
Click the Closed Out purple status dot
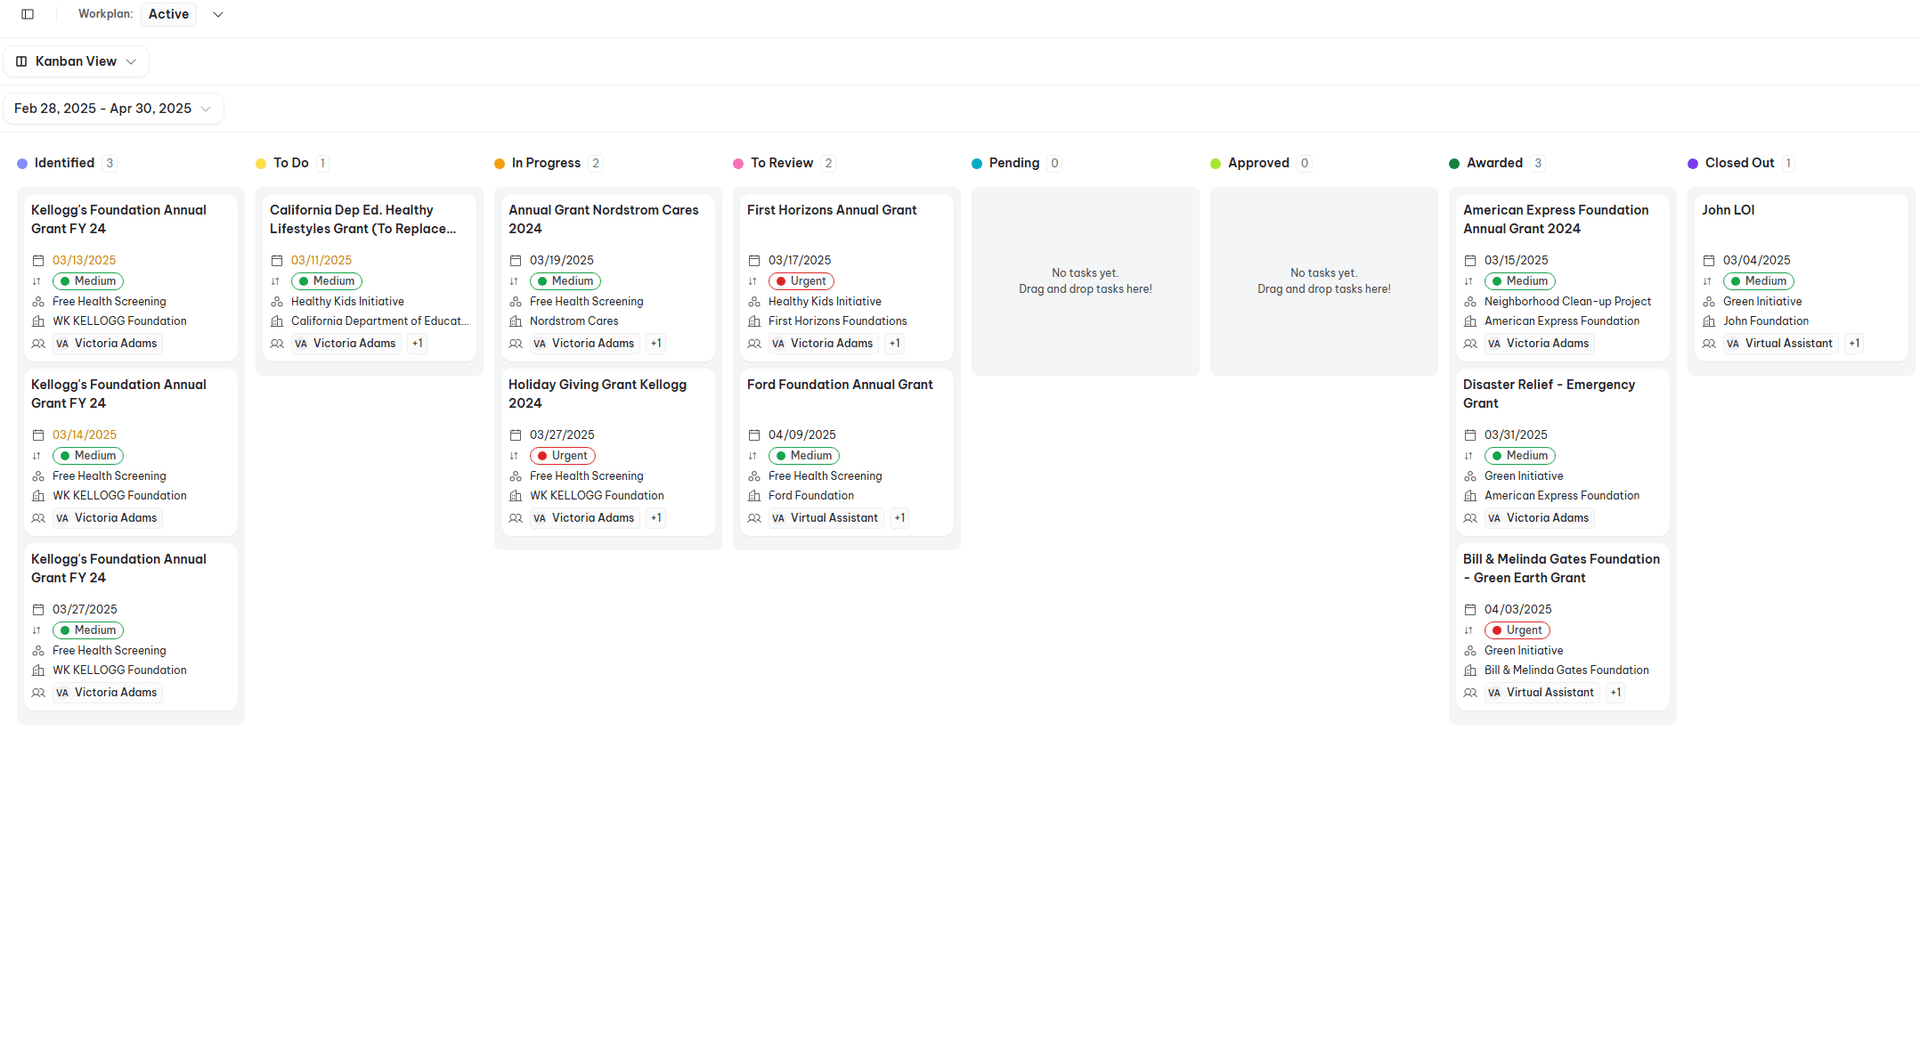pos(1692,164)
